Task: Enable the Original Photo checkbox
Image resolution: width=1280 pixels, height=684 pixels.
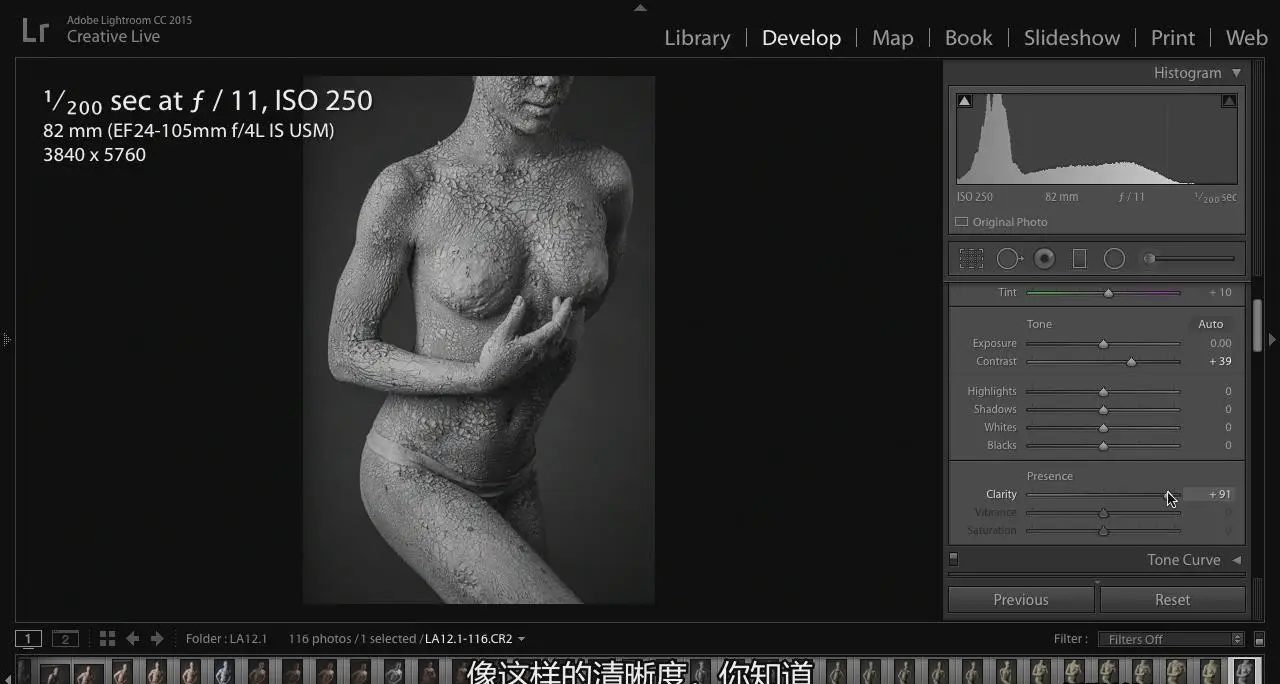Action: [962, 222]
